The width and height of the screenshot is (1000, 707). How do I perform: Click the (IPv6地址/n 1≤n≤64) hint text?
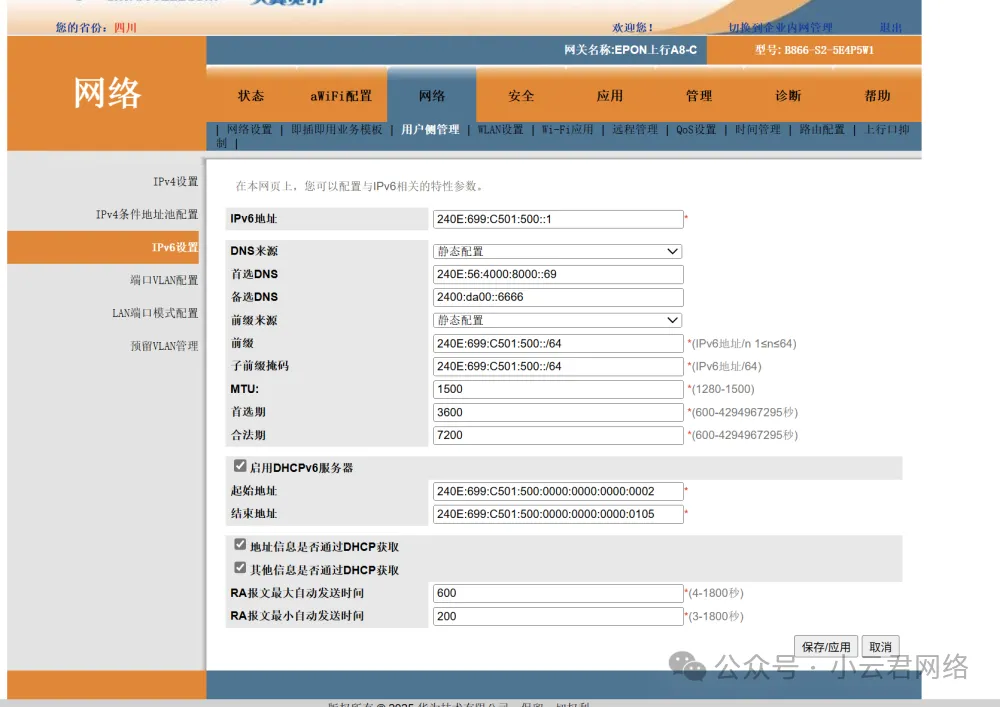(744, 344)
